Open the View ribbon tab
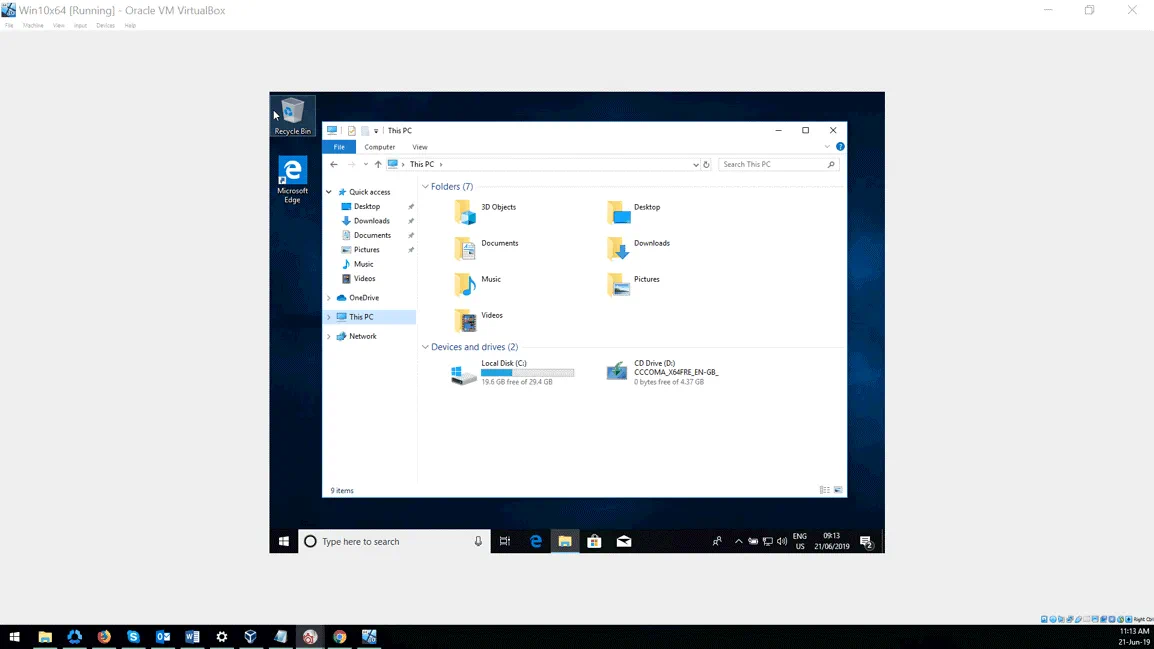Screen dimensions: 1154x649 click(x=420, y=147)
